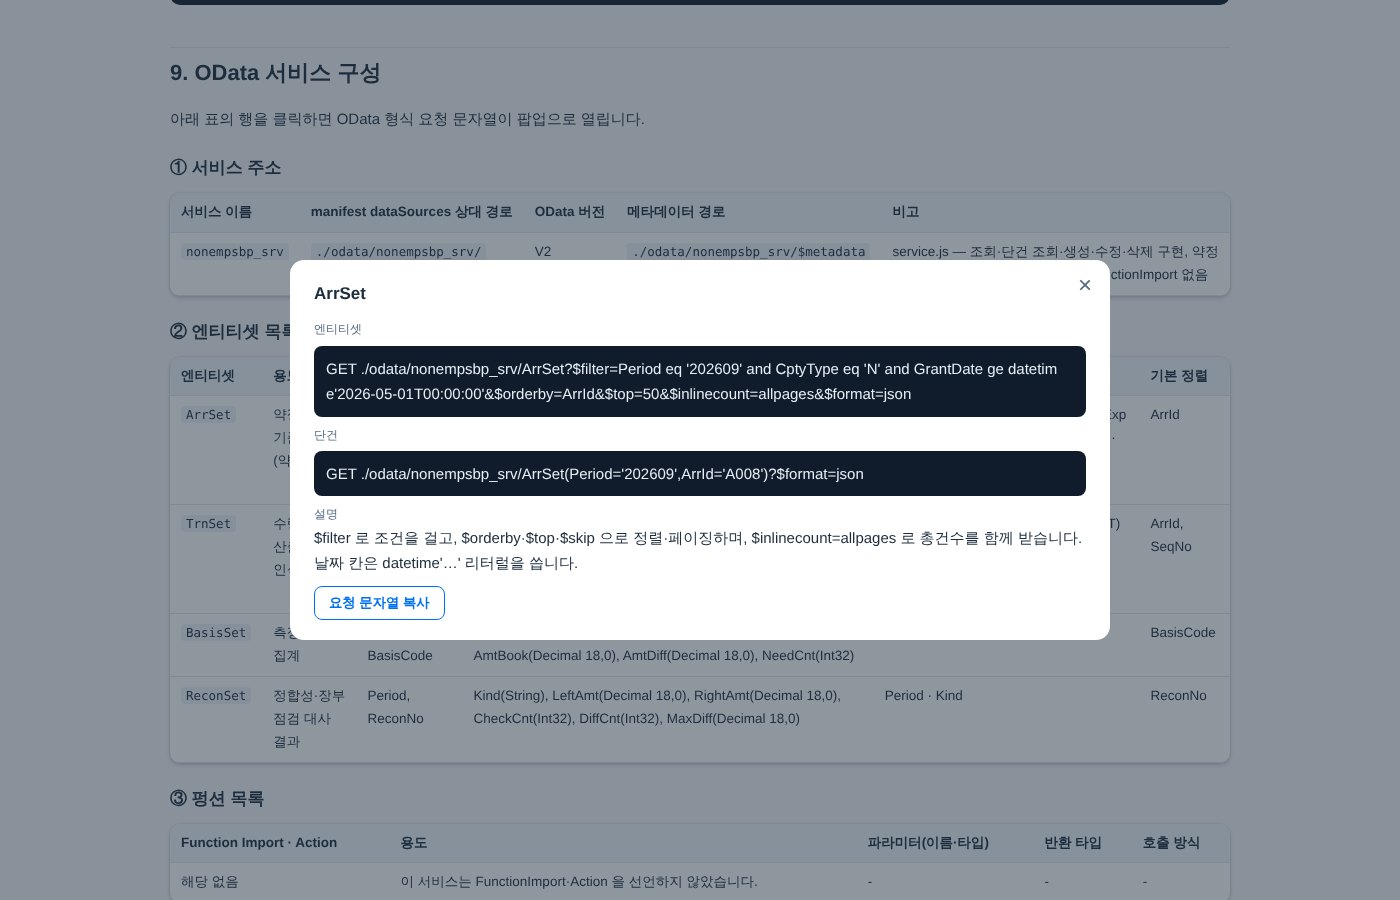Screen dimensions: 1400x900
Task: Click the entity set GET request code block
Action: [x=700, y=381]
